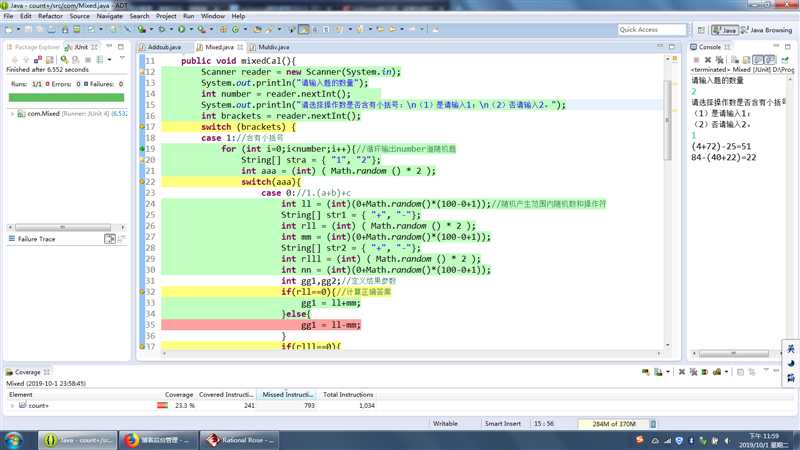
Task: Open the Project menu
Action: (x=166, y=16)
